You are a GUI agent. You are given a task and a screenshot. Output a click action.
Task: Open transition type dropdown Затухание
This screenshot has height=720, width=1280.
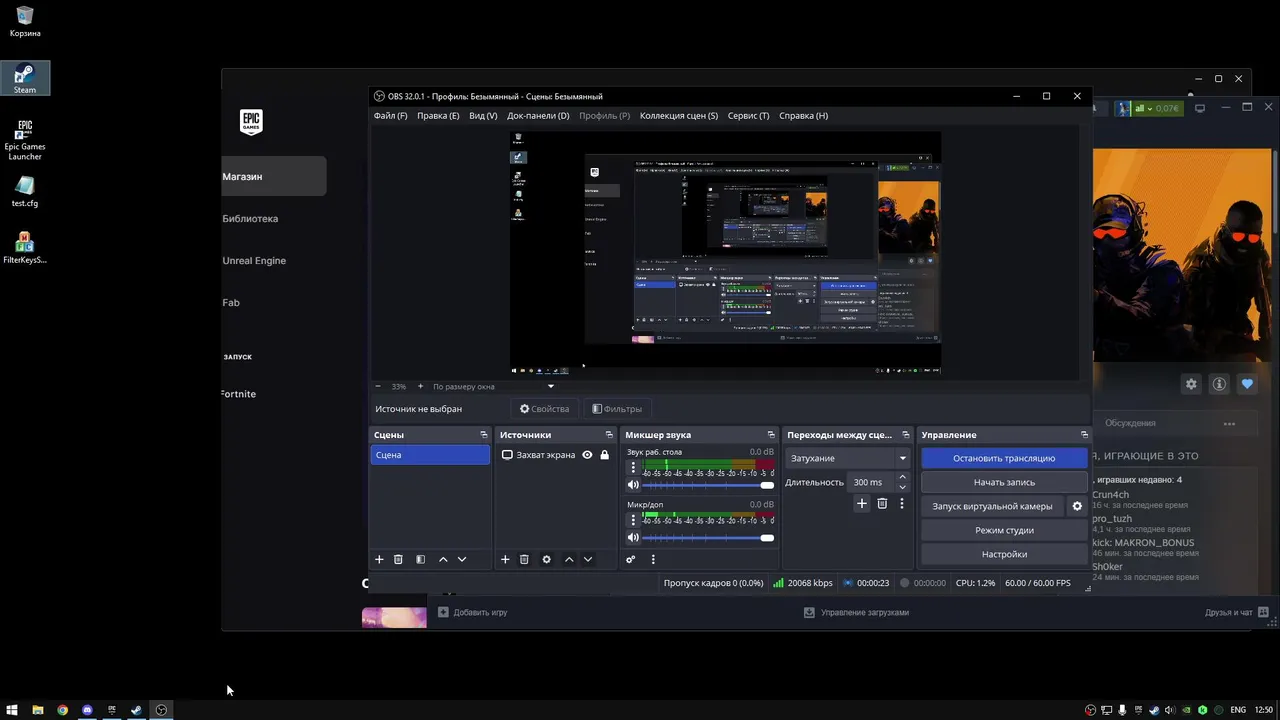(x=849, y=458)
